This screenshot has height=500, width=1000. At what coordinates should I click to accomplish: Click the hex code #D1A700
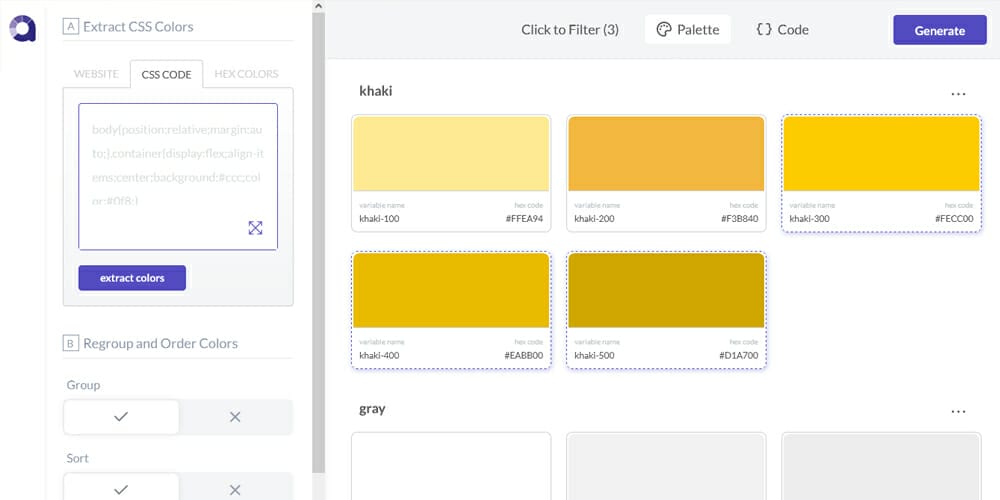(739, 355)
